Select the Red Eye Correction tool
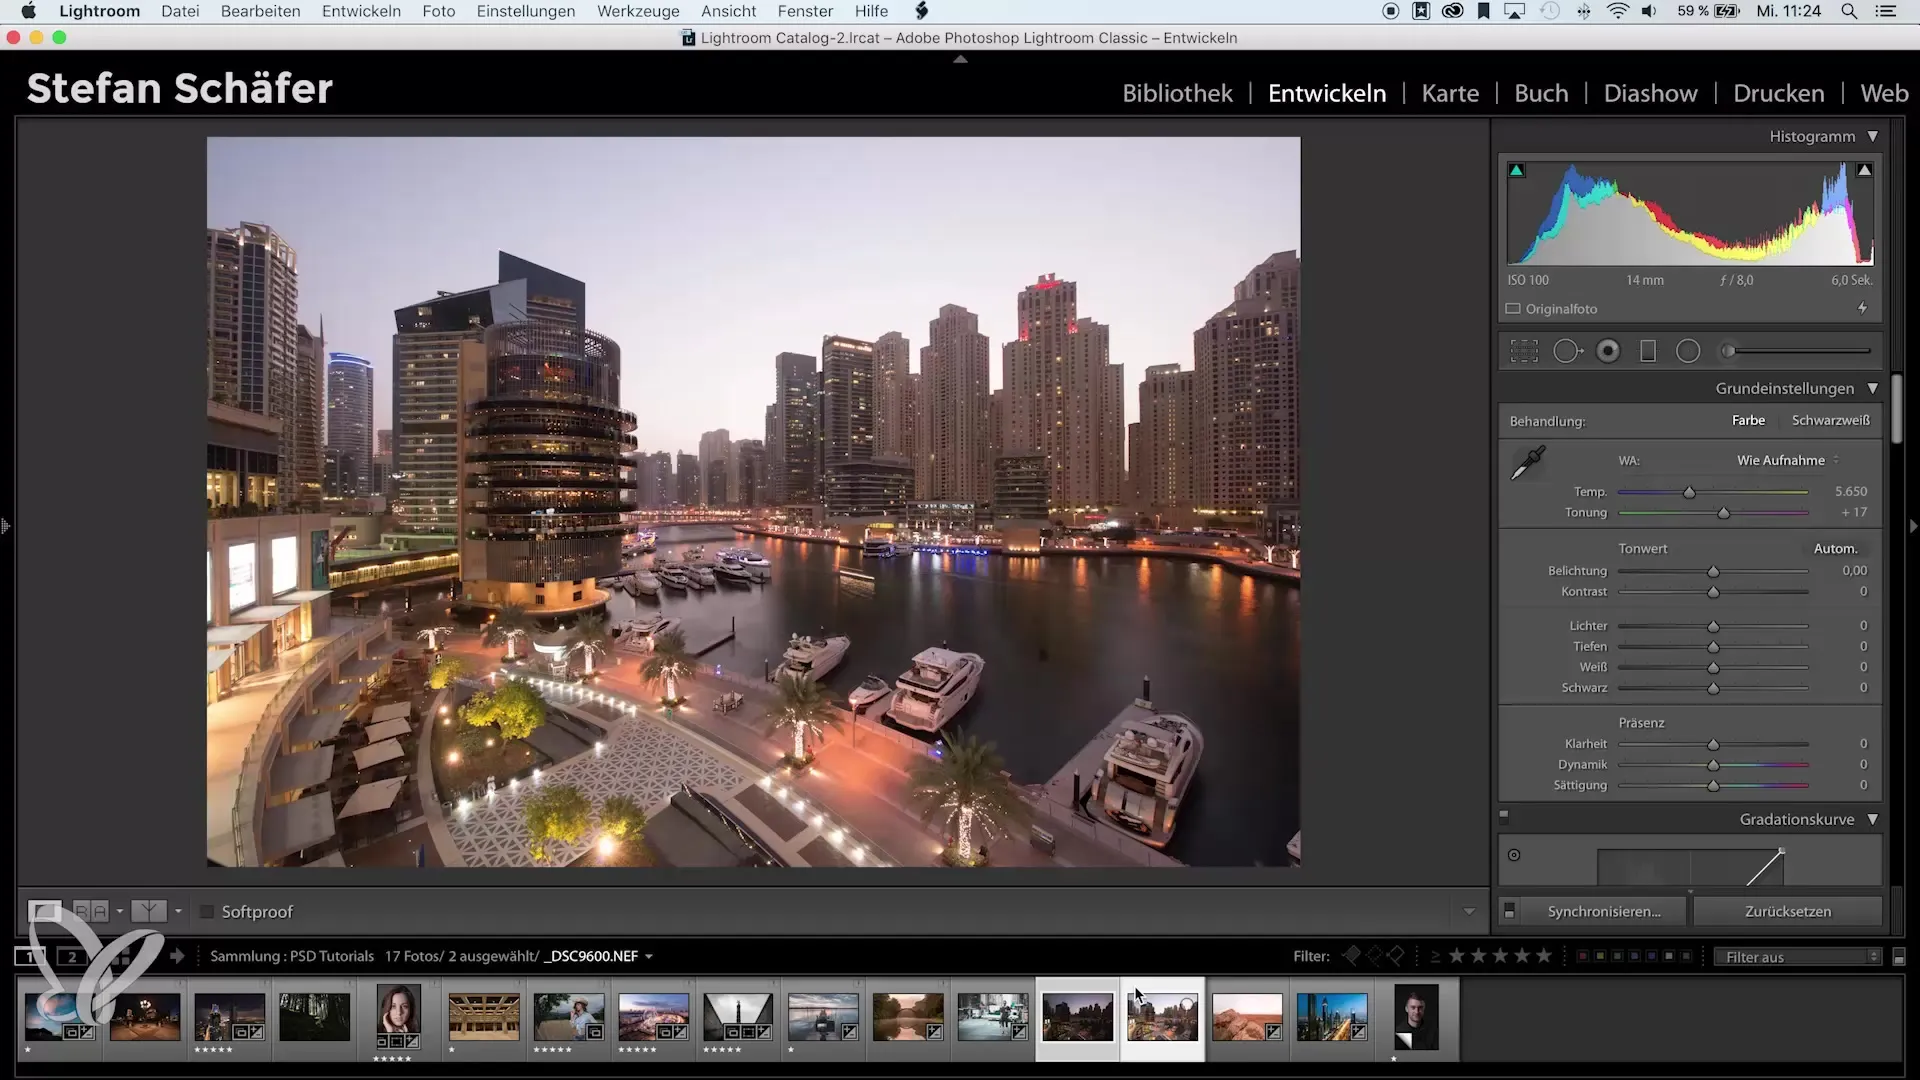This screenshot has width=1920, height=1080. tap(1608, 351)
